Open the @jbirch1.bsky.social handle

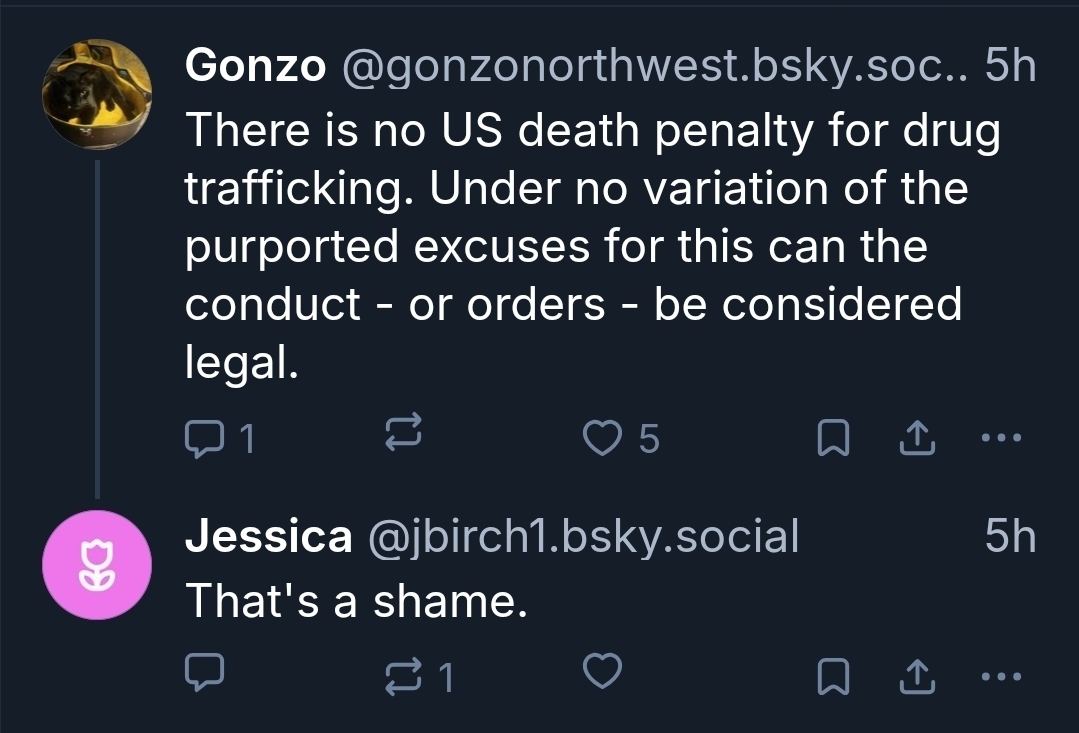[584, 537]
